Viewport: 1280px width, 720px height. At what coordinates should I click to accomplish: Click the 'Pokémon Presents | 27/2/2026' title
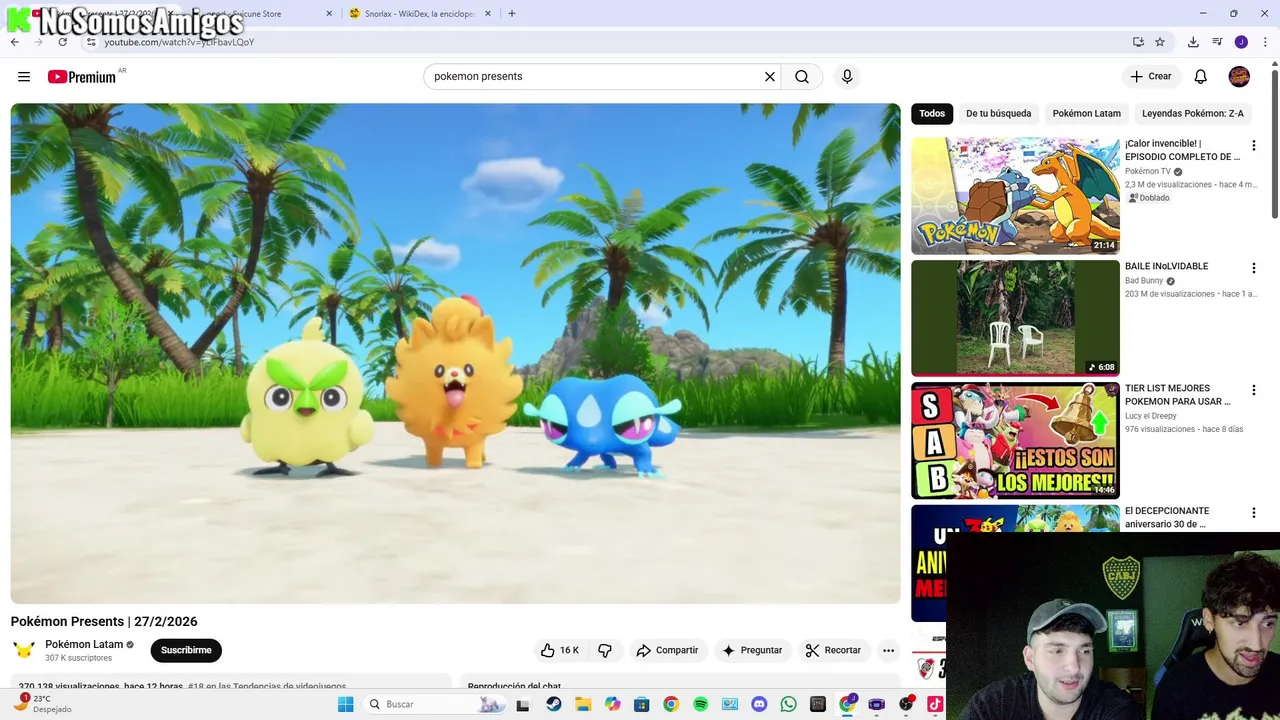pos(104,621)
